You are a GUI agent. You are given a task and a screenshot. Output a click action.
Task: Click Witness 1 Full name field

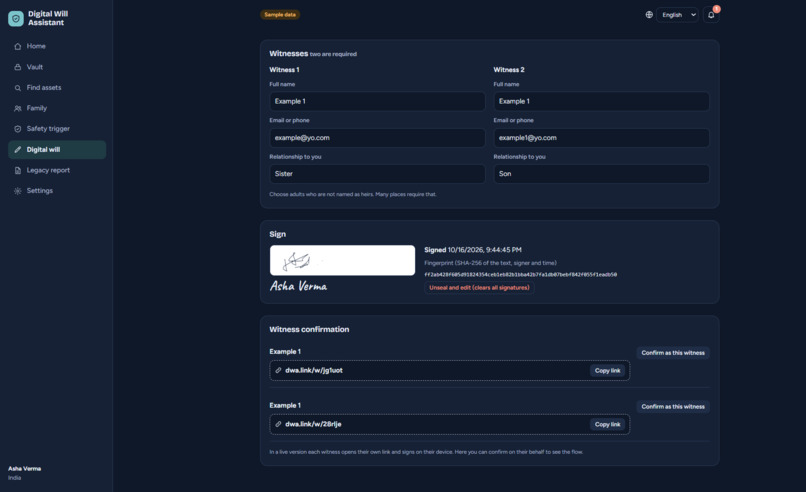377,101
